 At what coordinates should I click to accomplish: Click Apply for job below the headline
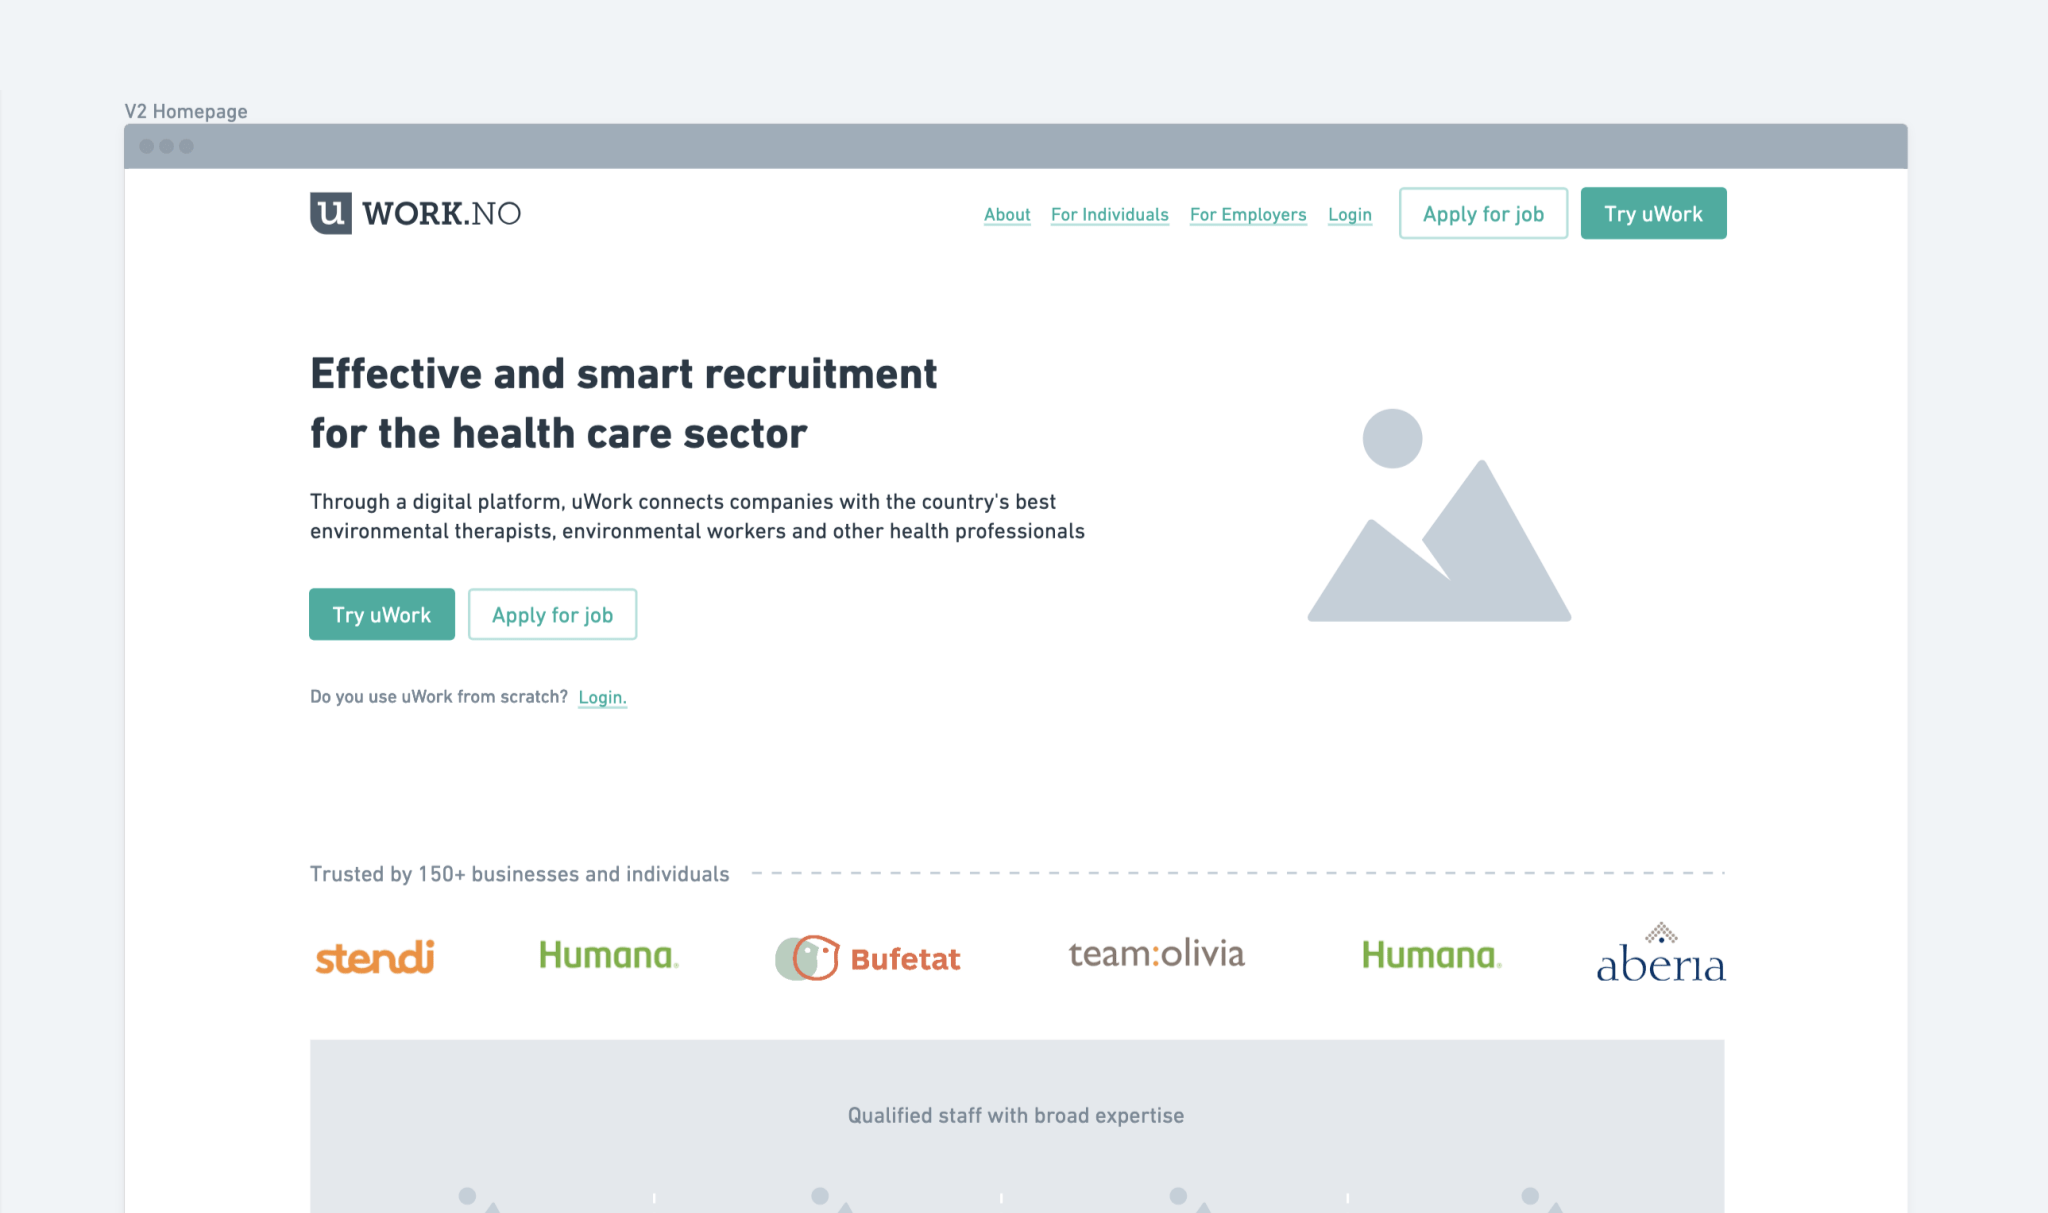[552, 614]
